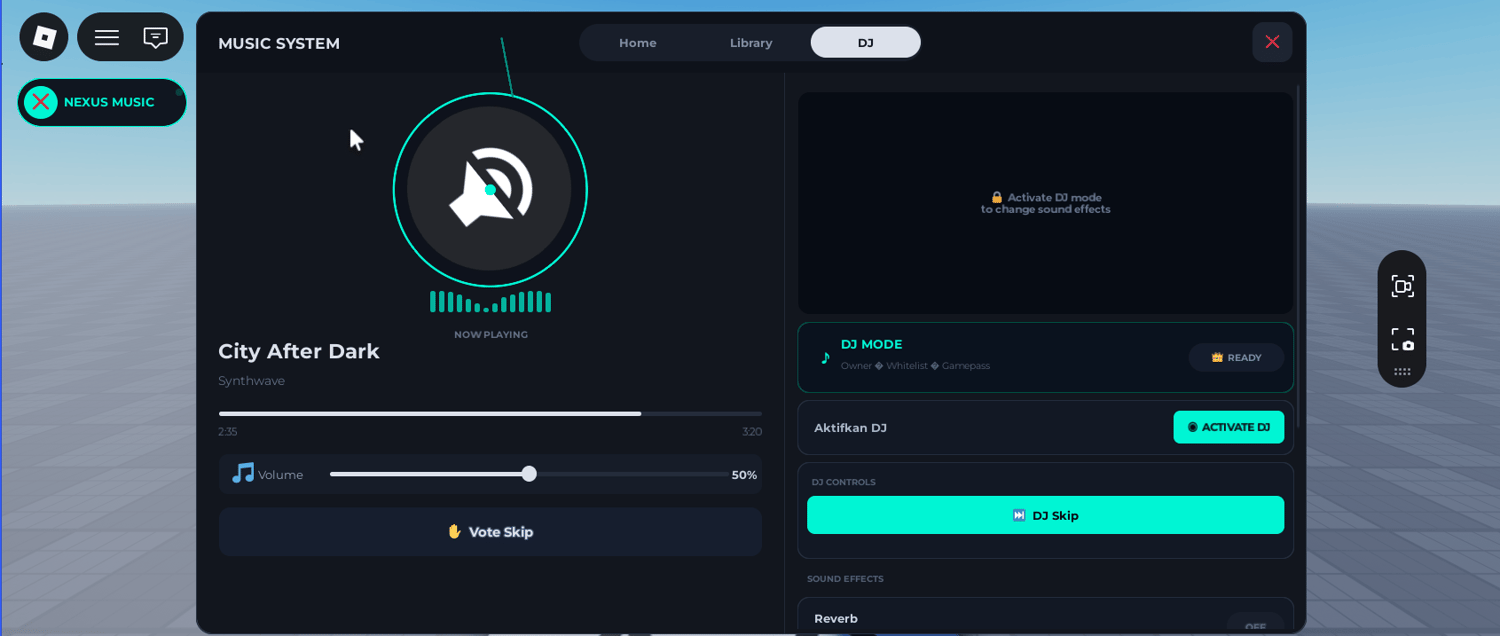The height and width of the screenshot is (636, 1500).
Task: Switch to the Home tab
Action: (x=638, y=43)
